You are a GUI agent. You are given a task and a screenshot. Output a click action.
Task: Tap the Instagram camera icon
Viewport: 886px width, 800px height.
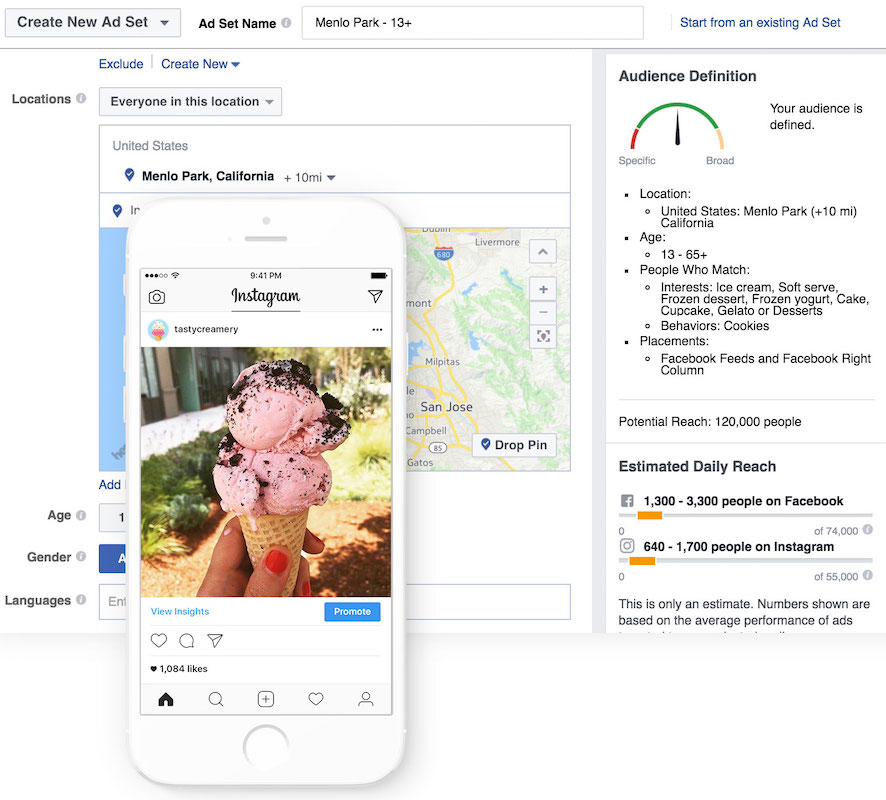(x=157, y=297)
